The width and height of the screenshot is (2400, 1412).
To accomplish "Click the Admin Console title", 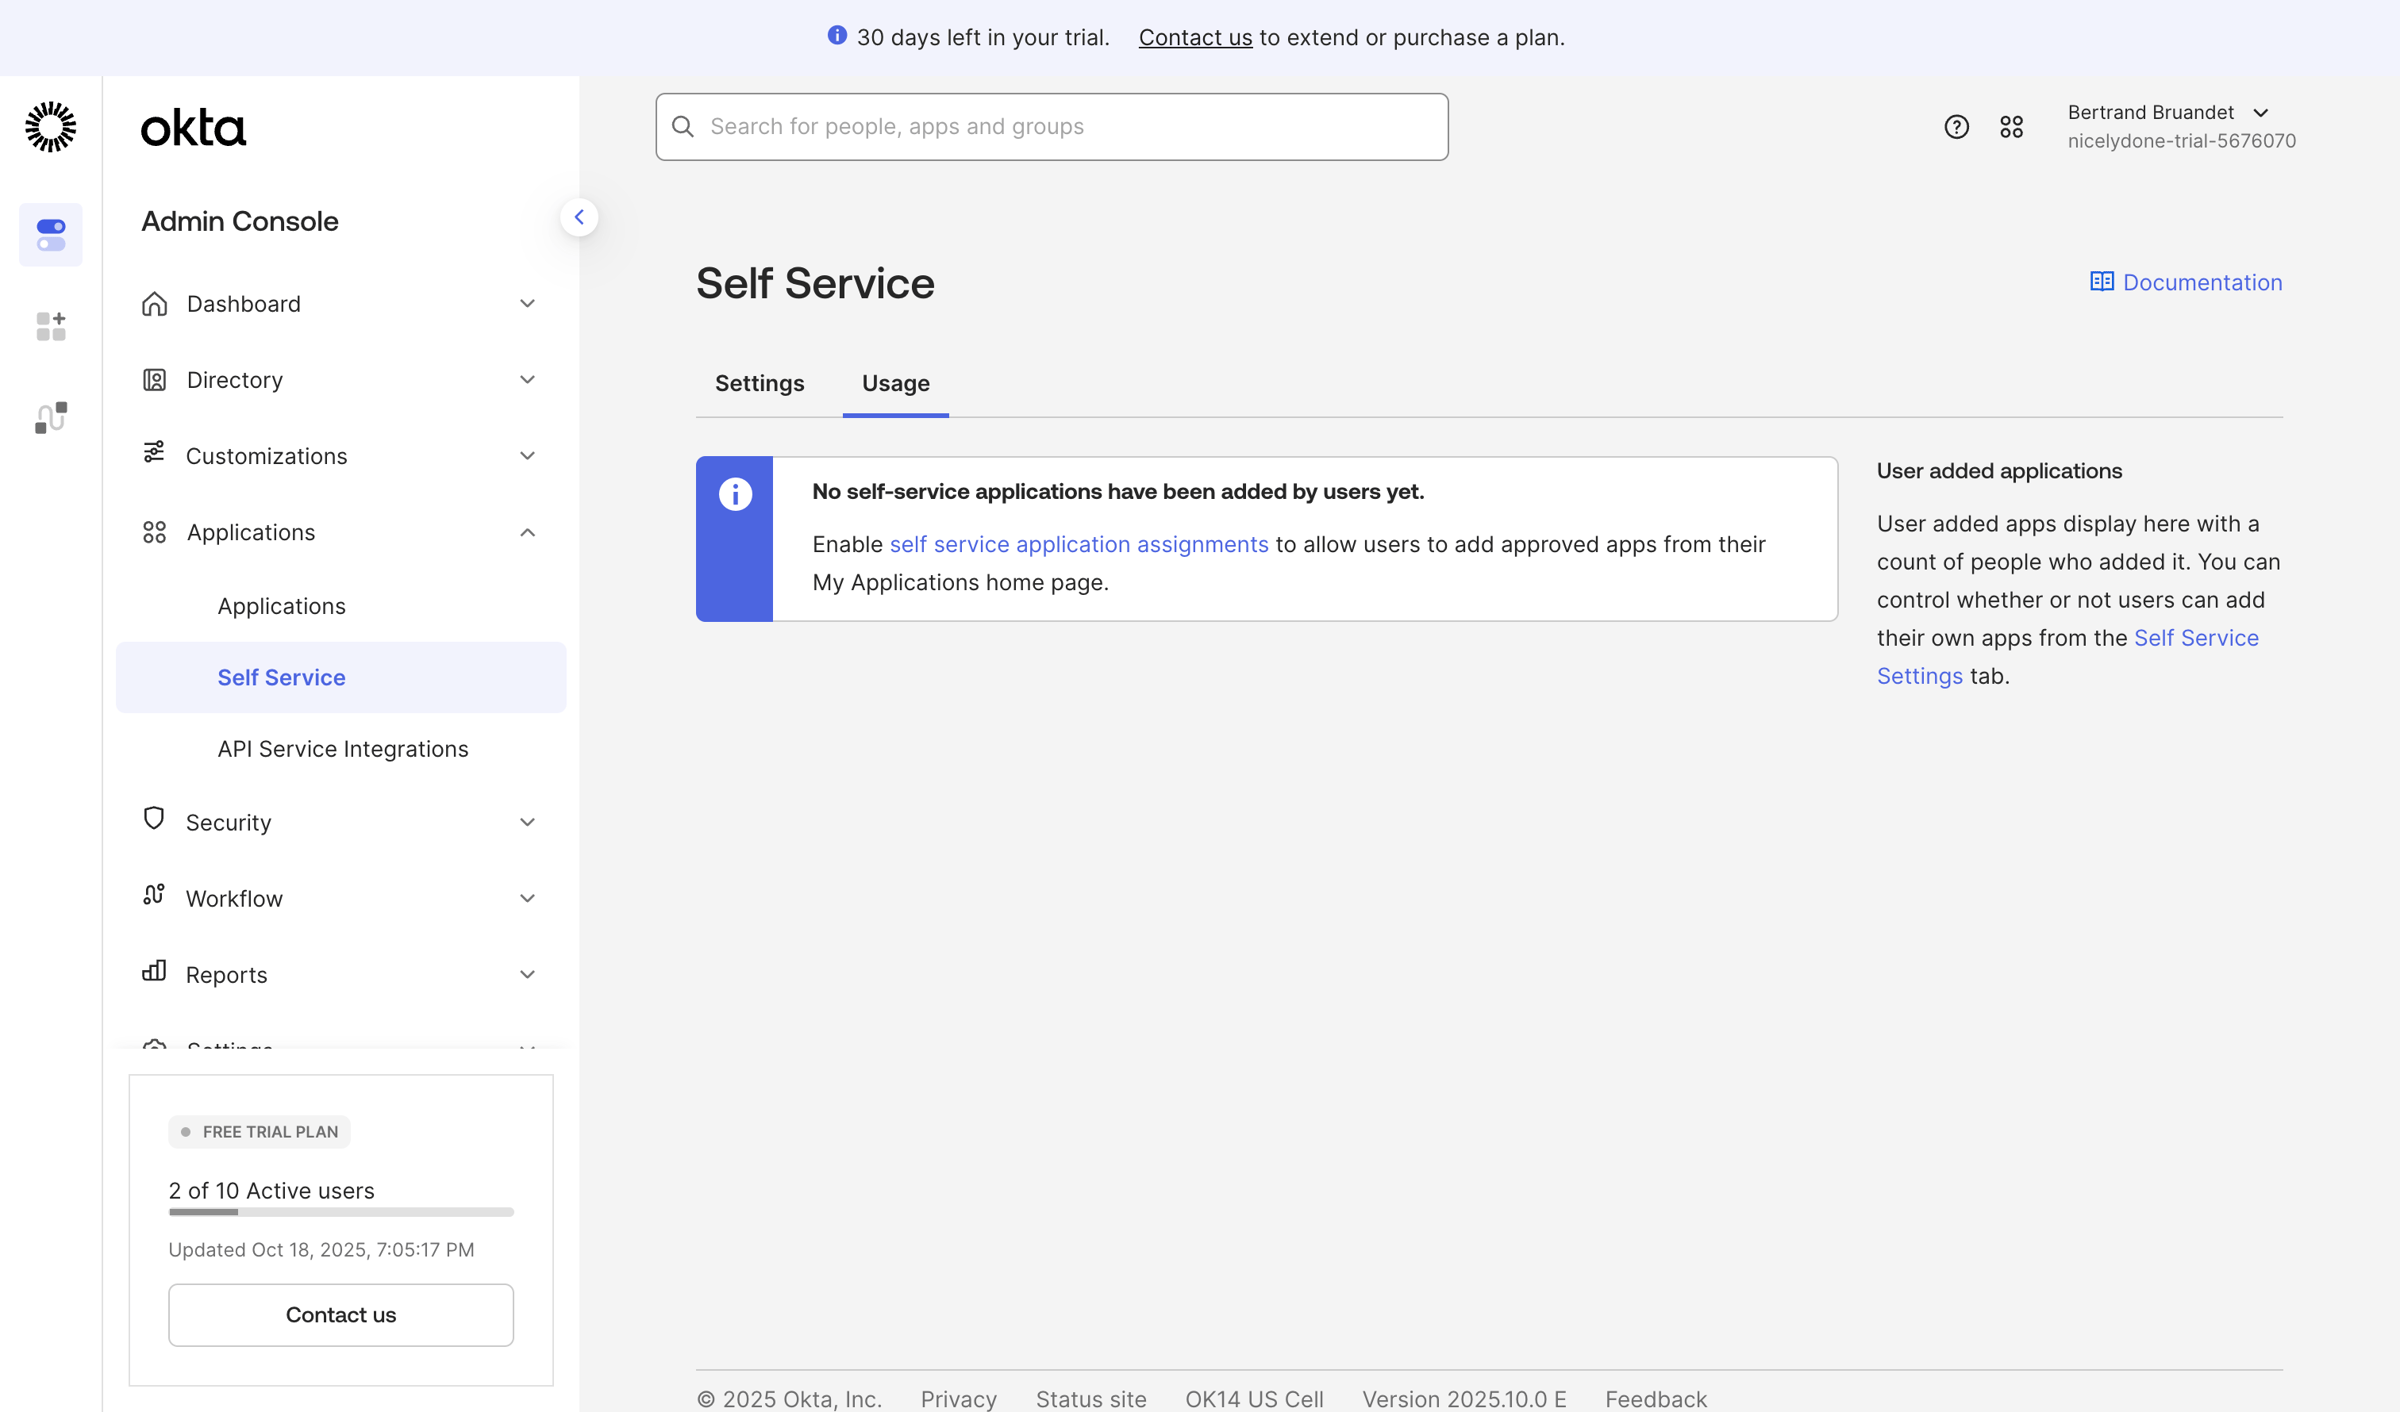I will 239,221.
